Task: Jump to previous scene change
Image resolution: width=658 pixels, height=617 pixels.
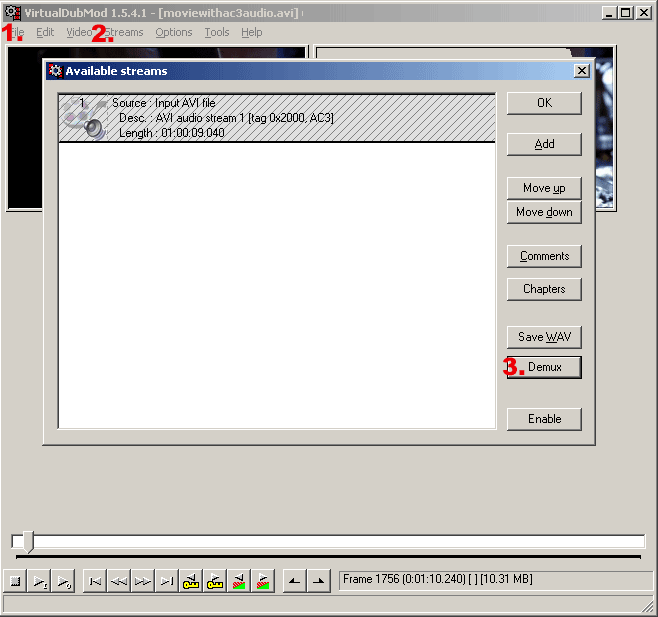Action: (239, 581)
